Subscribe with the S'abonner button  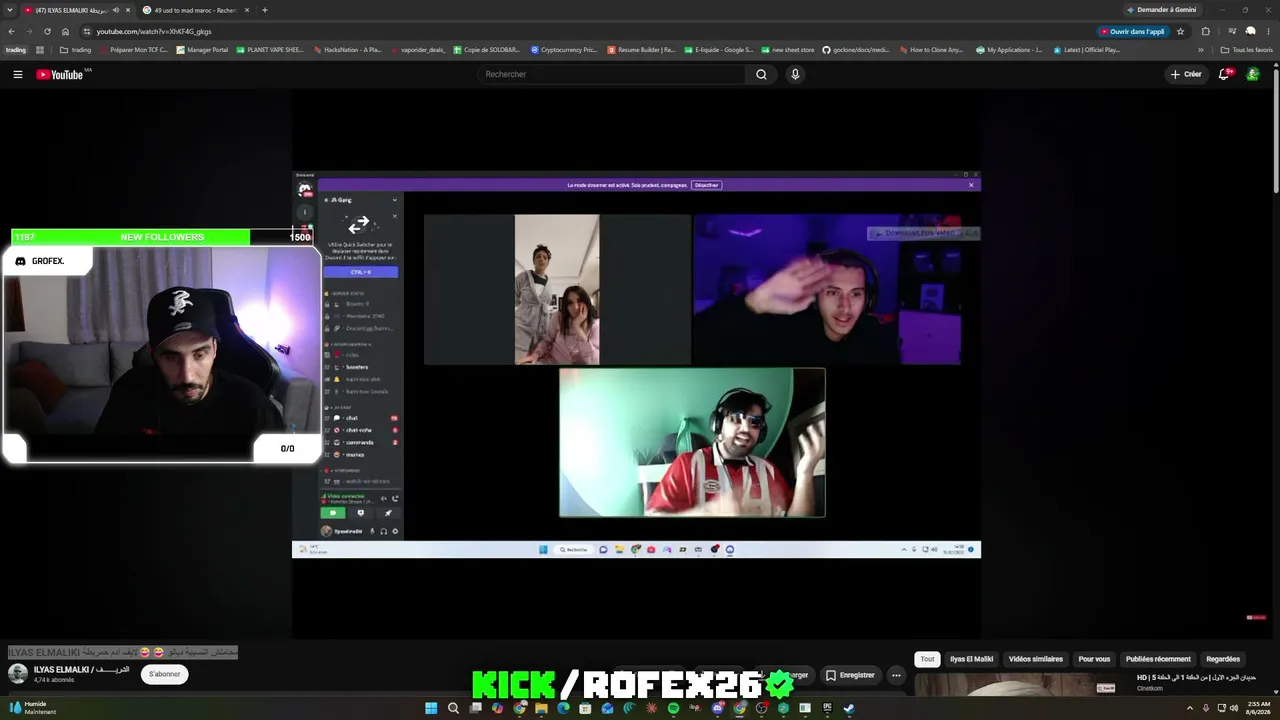click(165, 674)
